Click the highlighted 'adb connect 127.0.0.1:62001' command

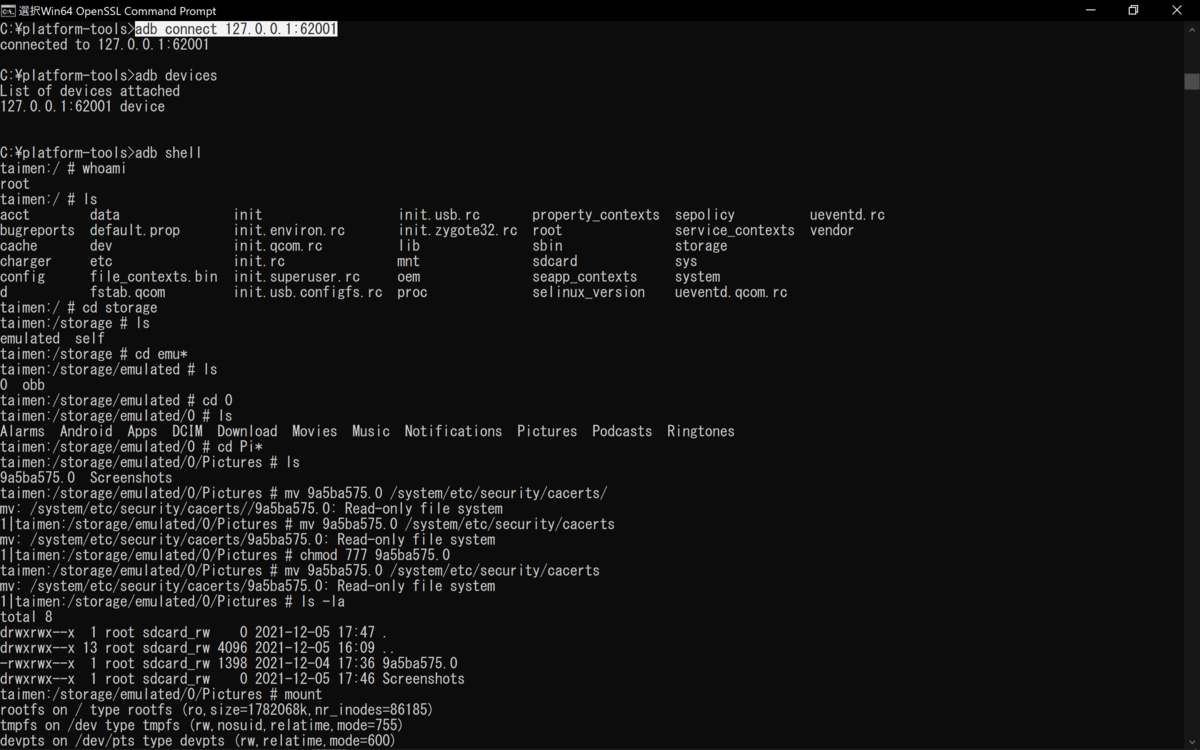coord(236,29)
